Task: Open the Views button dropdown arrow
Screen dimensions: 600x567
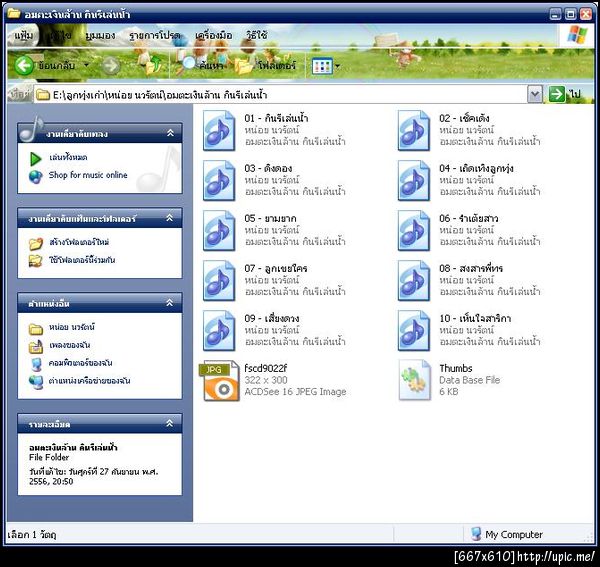Action: [338, 67]
